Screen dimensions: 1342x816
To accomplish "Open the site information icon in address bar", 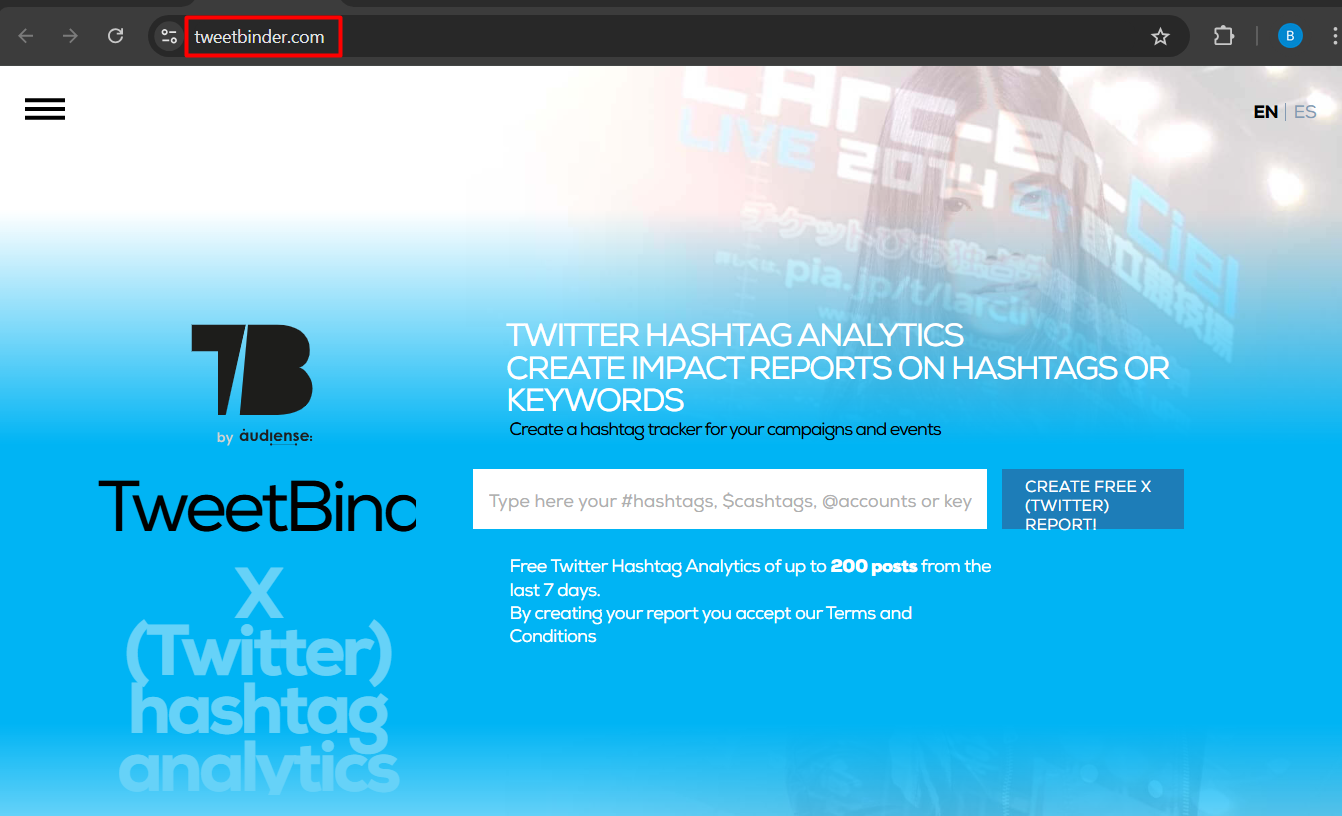I will [167, 36].
